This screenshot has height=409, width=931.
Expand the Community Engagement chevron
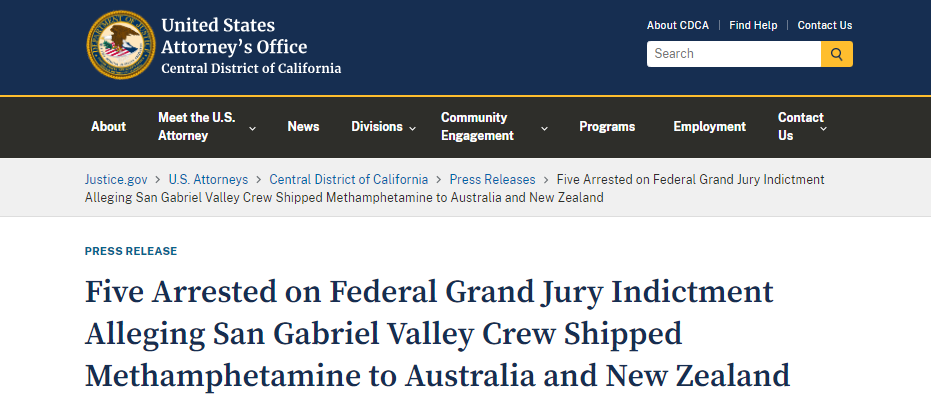coord(544,128)
